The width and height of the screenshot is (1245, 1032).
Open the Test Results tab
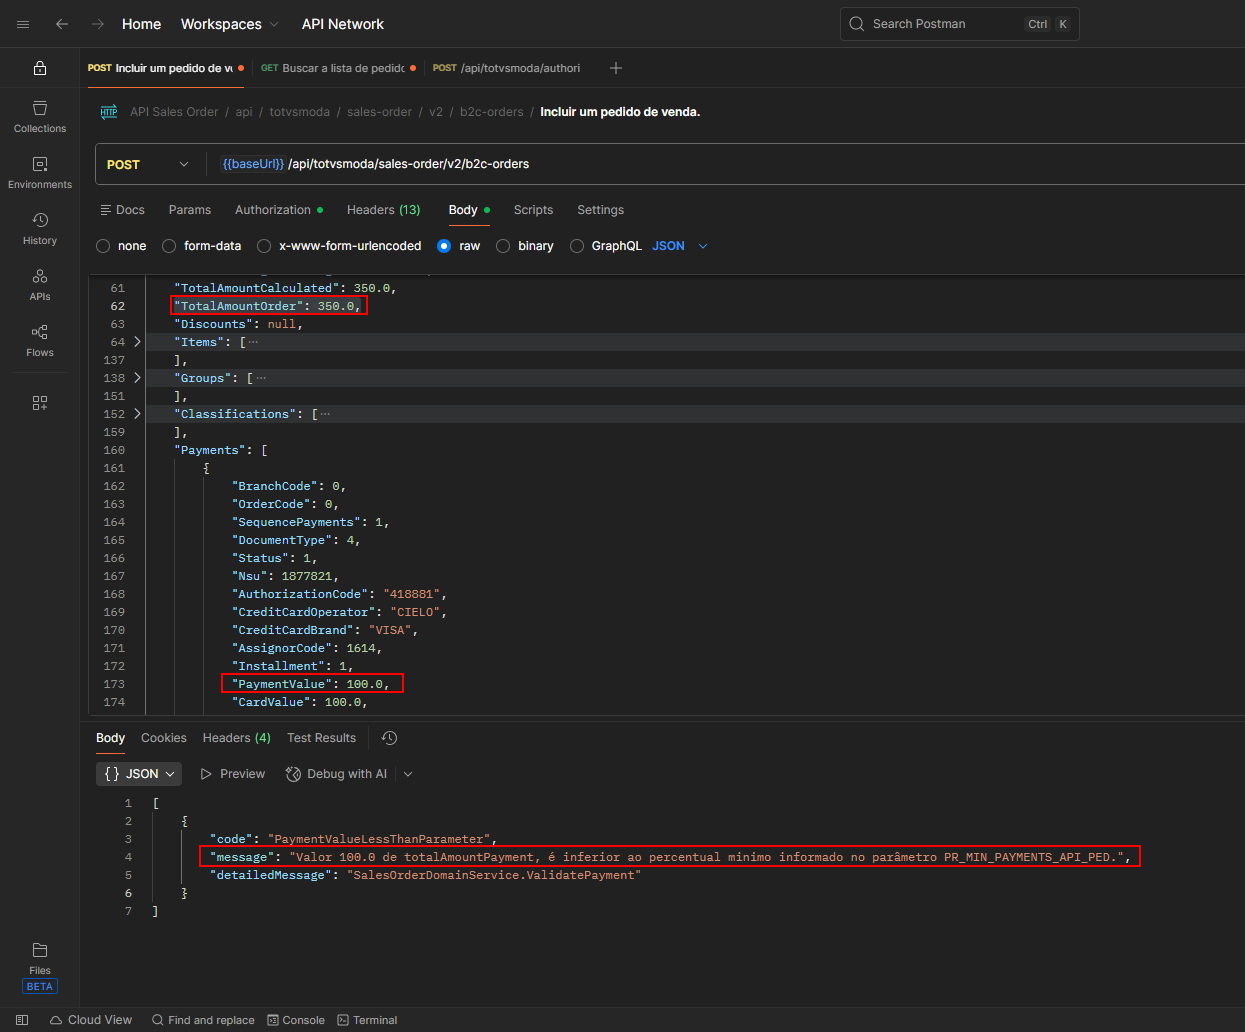pyautogui.click(x=321, y=738)
